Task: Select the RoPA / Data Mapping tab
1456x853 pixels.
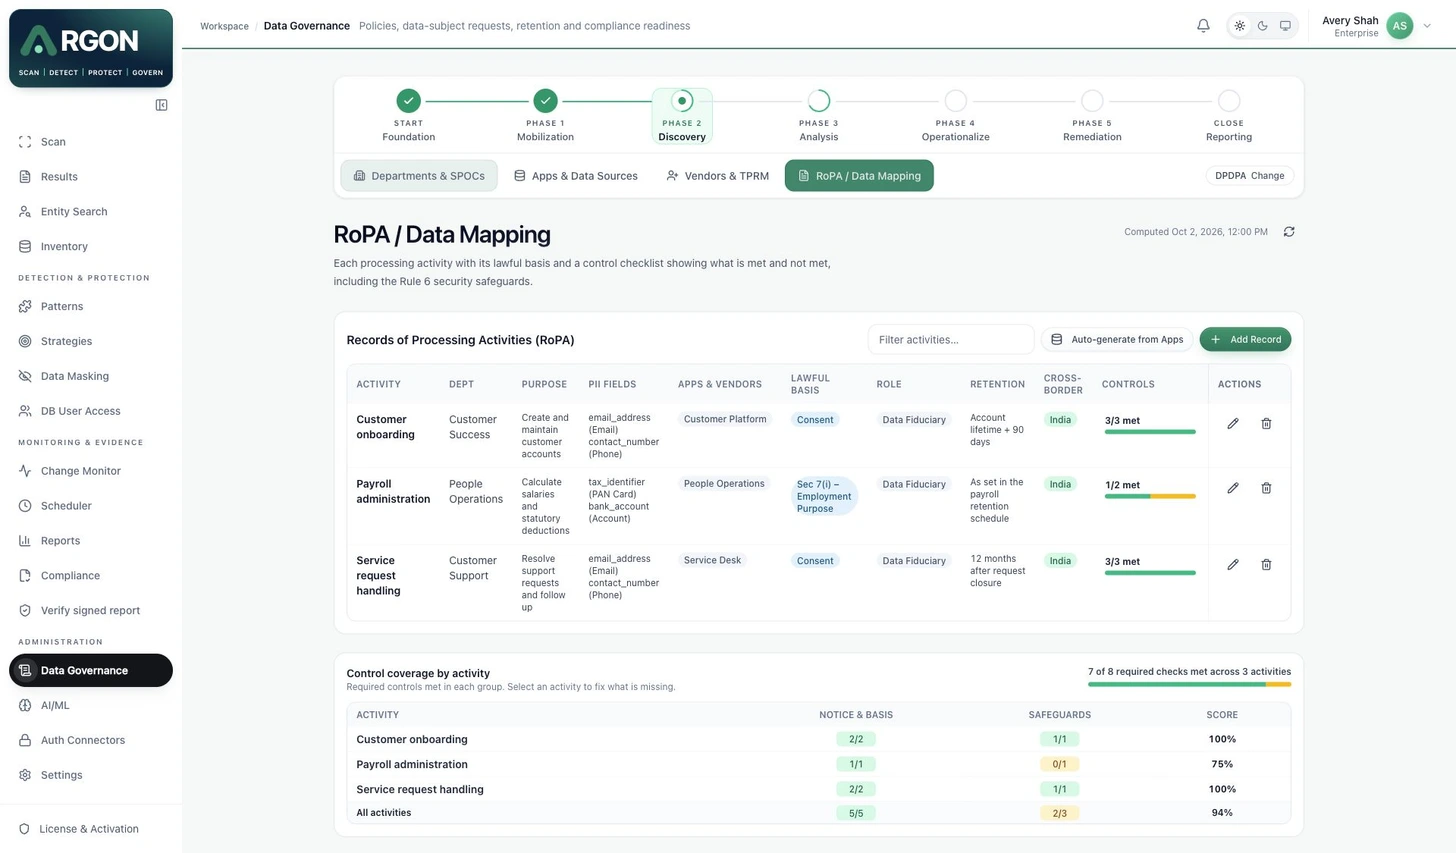Action: (x=859, y=176)
